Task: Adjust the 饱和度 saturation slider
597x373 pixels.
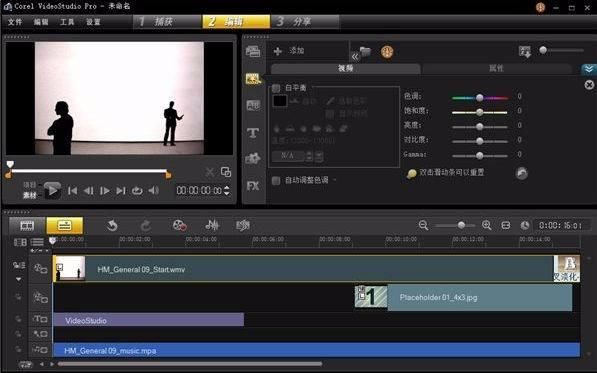Action: [x=480, y=112]
